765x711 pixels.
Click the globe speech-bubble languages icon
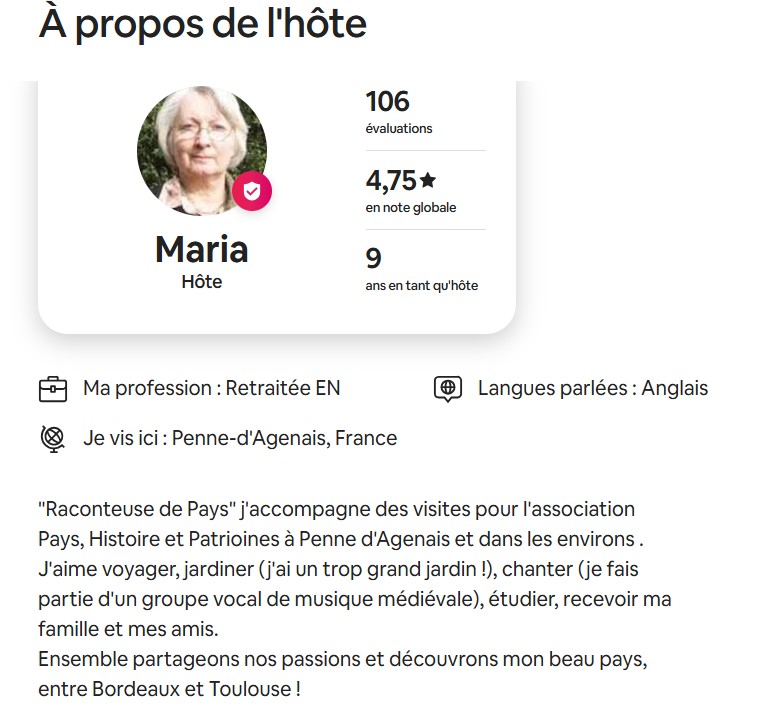[448, 389]
